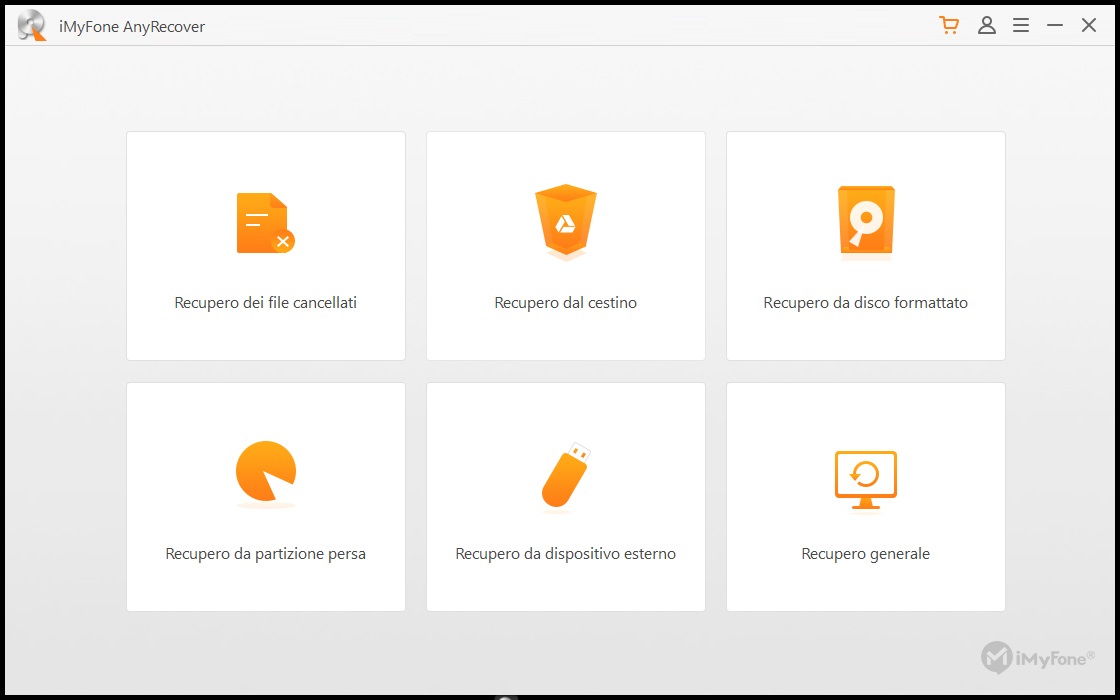
Task: Select 'Recupero da disco formattato' label
Action: point(866,303)
